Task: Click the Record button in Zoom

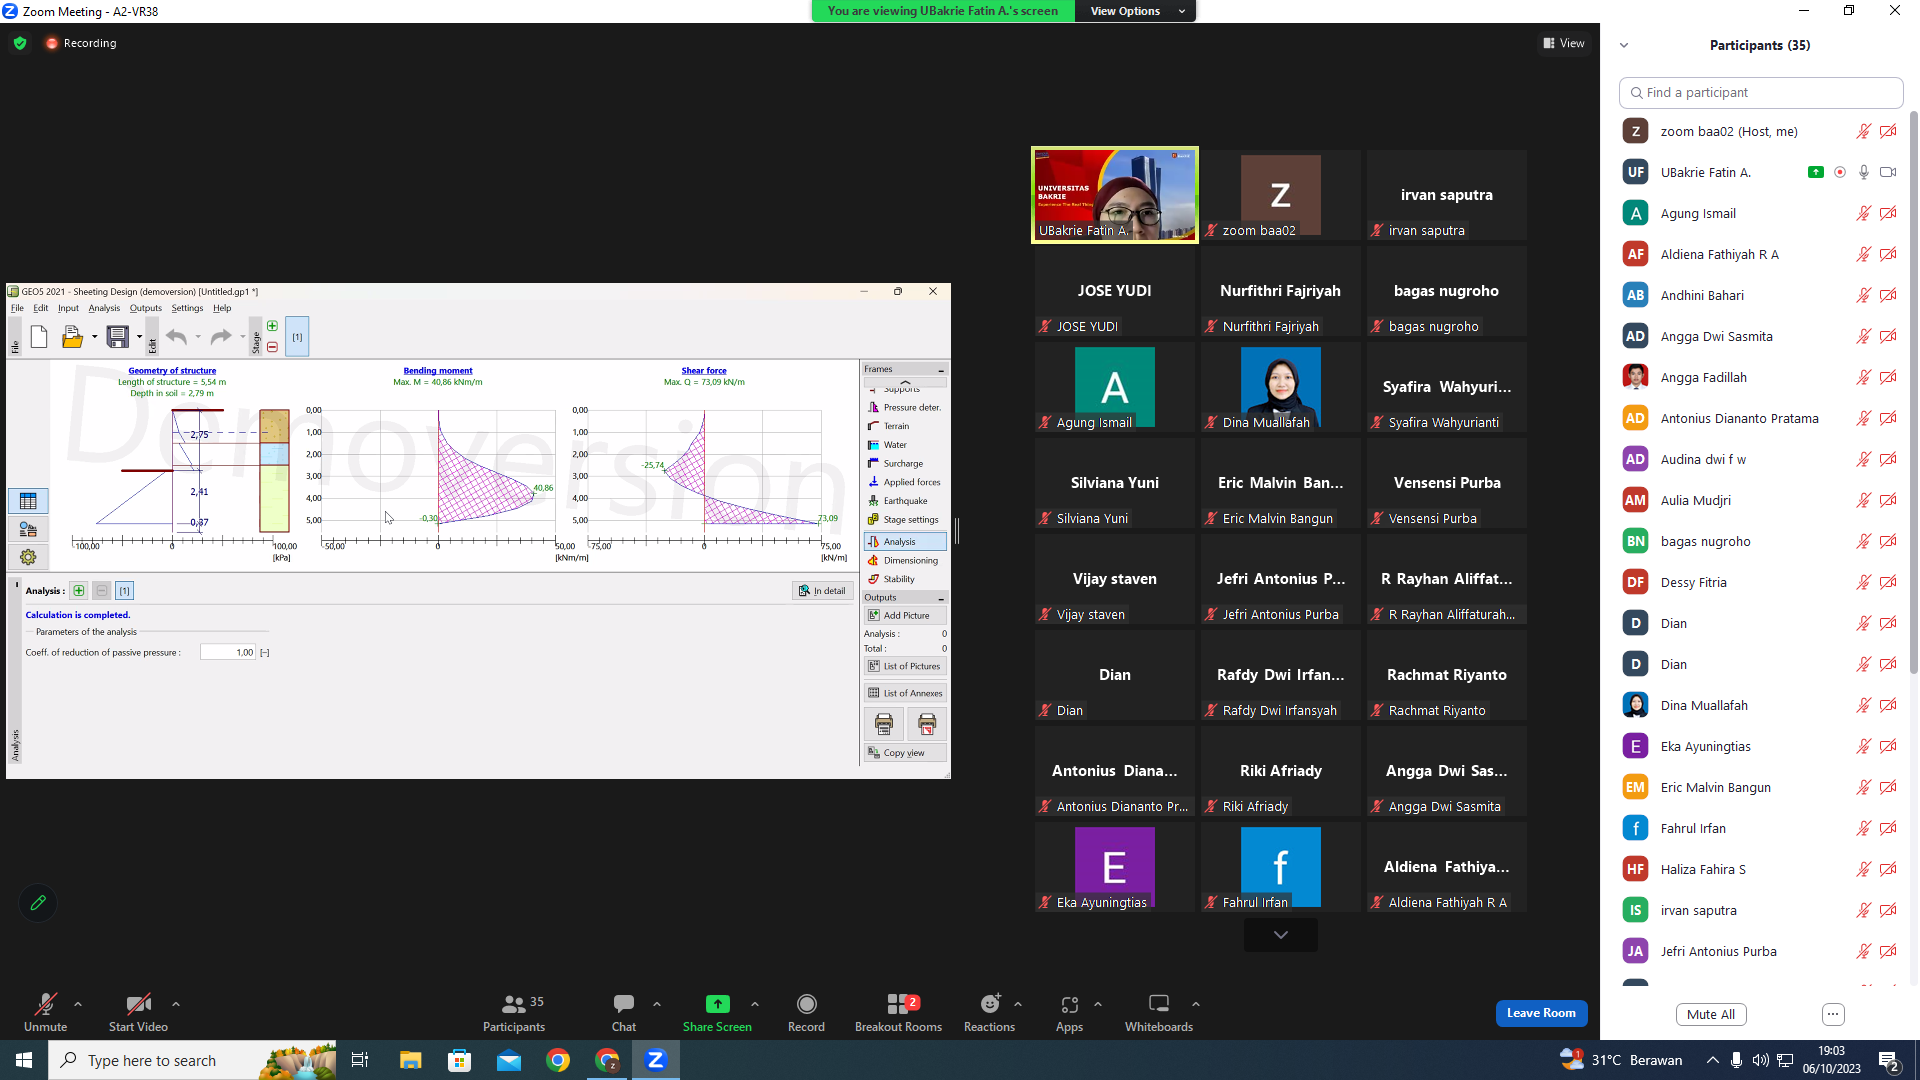Action: (806, 1012)
